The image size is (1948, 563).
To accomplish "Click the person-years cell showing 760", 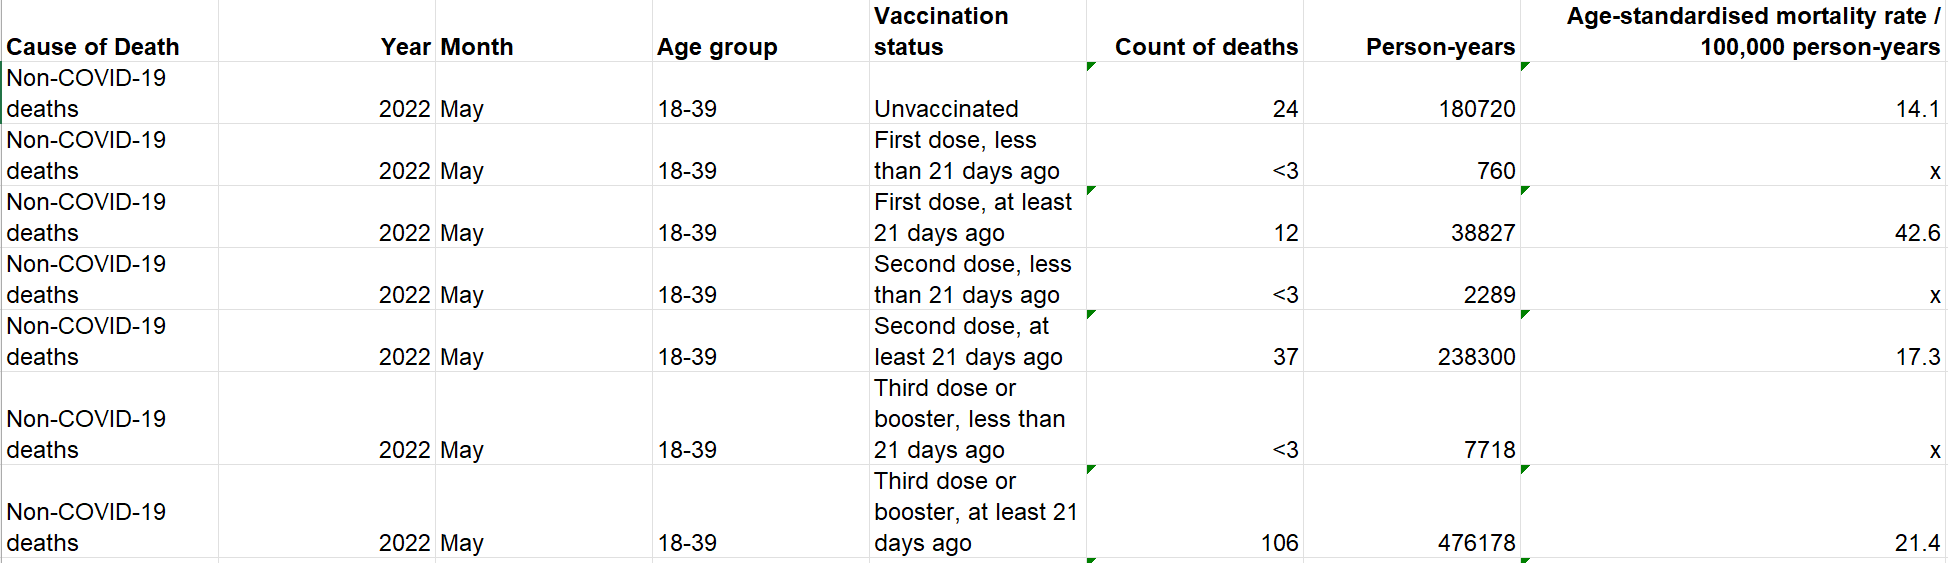I will point(1412,155).
